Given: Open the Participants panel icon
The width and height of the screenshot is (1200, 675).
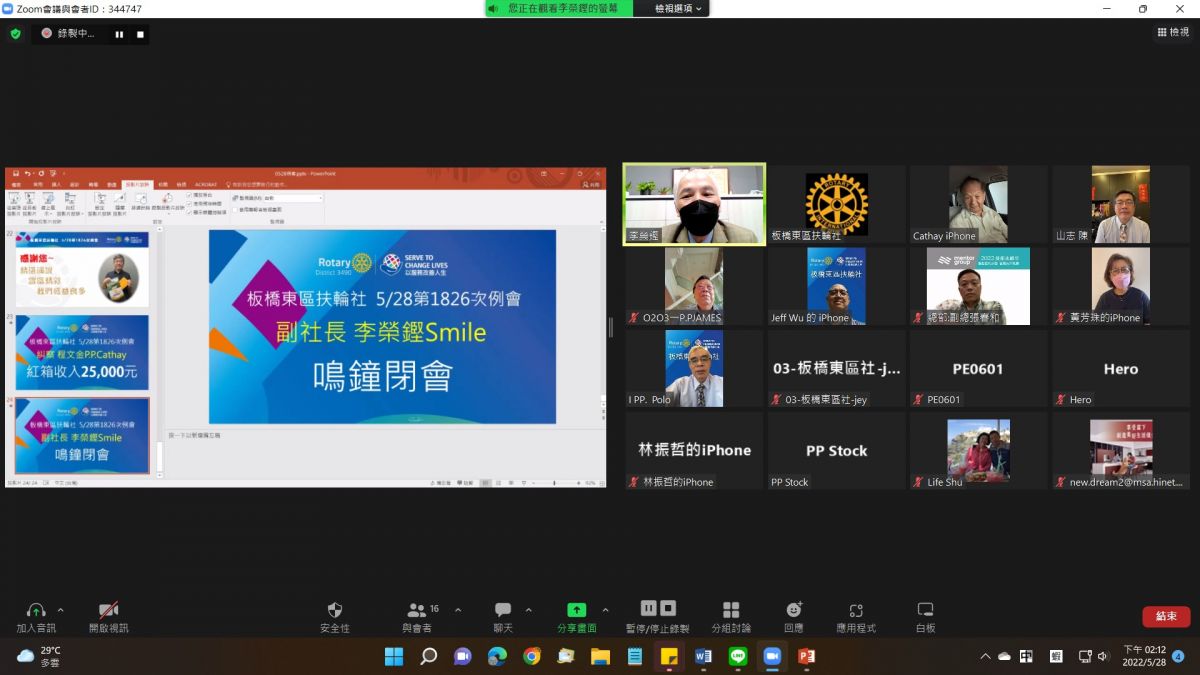Looking at the screenshot, I should pyautogui.click(x=416, y=610).
